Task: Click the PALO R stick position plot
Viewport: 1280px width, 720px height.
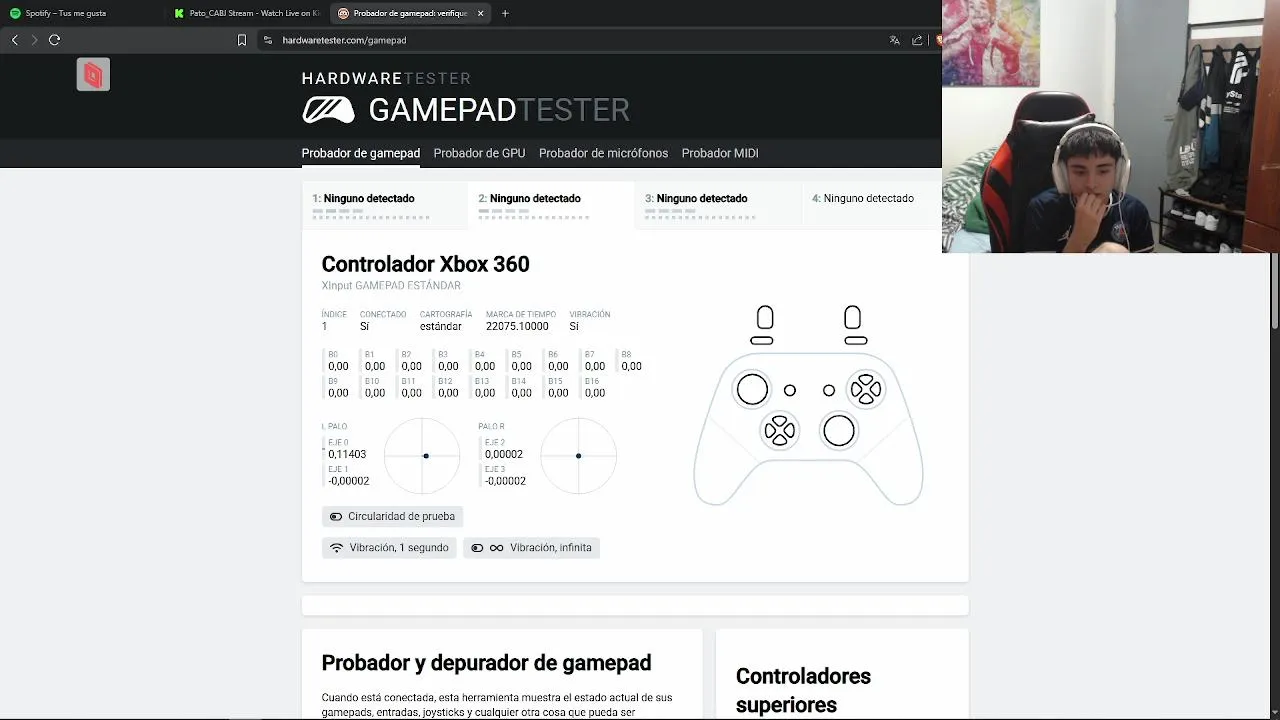Action: tap(578, 456)
